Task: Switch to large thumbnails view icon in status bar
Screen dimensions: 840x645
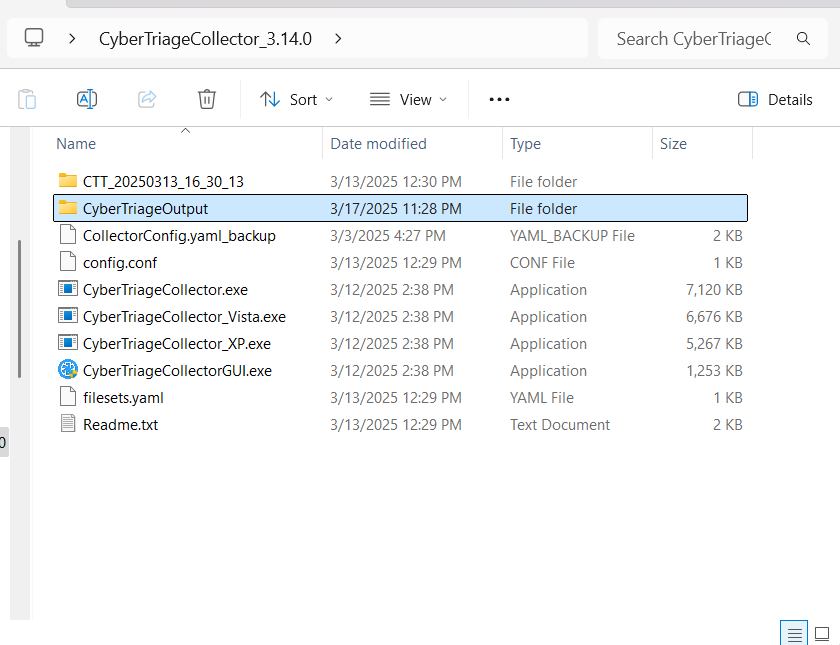Action: pos(822,634)
